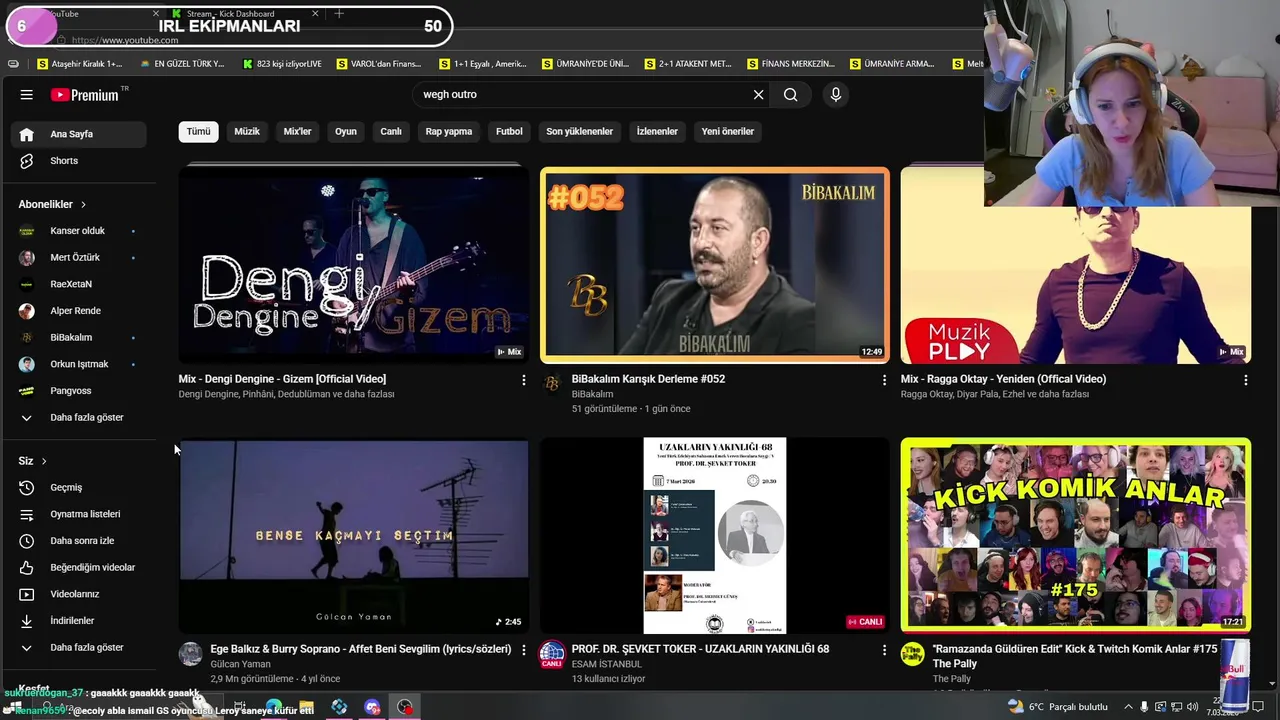Select the Yeni öneriler chip
Viewport: 1280px width, 720px height.
pos(728,132)
